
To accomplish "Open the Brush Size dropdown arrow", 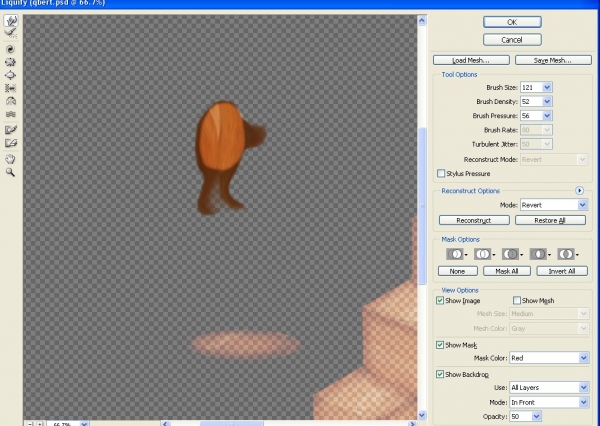I will [547, 87].
